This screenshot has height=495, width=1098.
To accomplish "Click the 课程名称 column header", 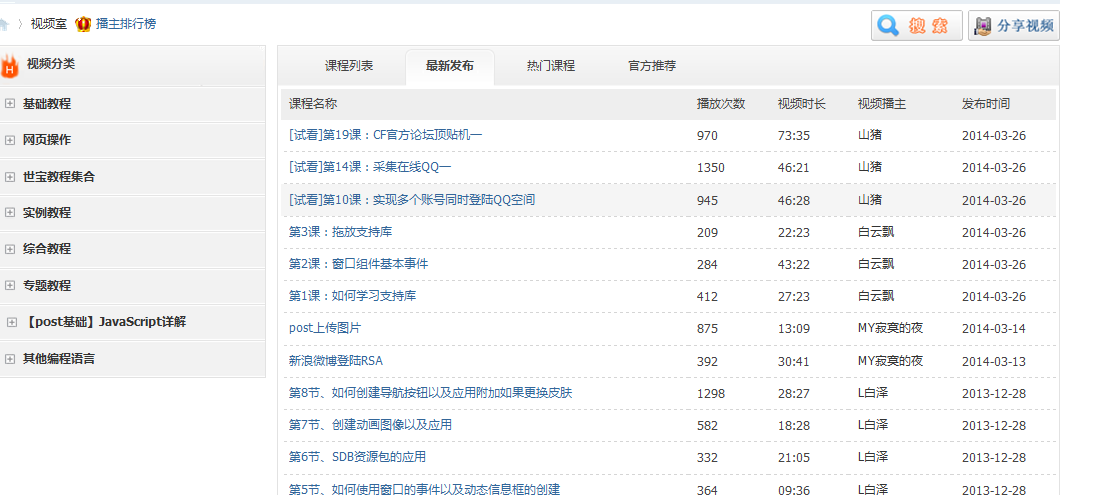I will (x=313, y=104).
